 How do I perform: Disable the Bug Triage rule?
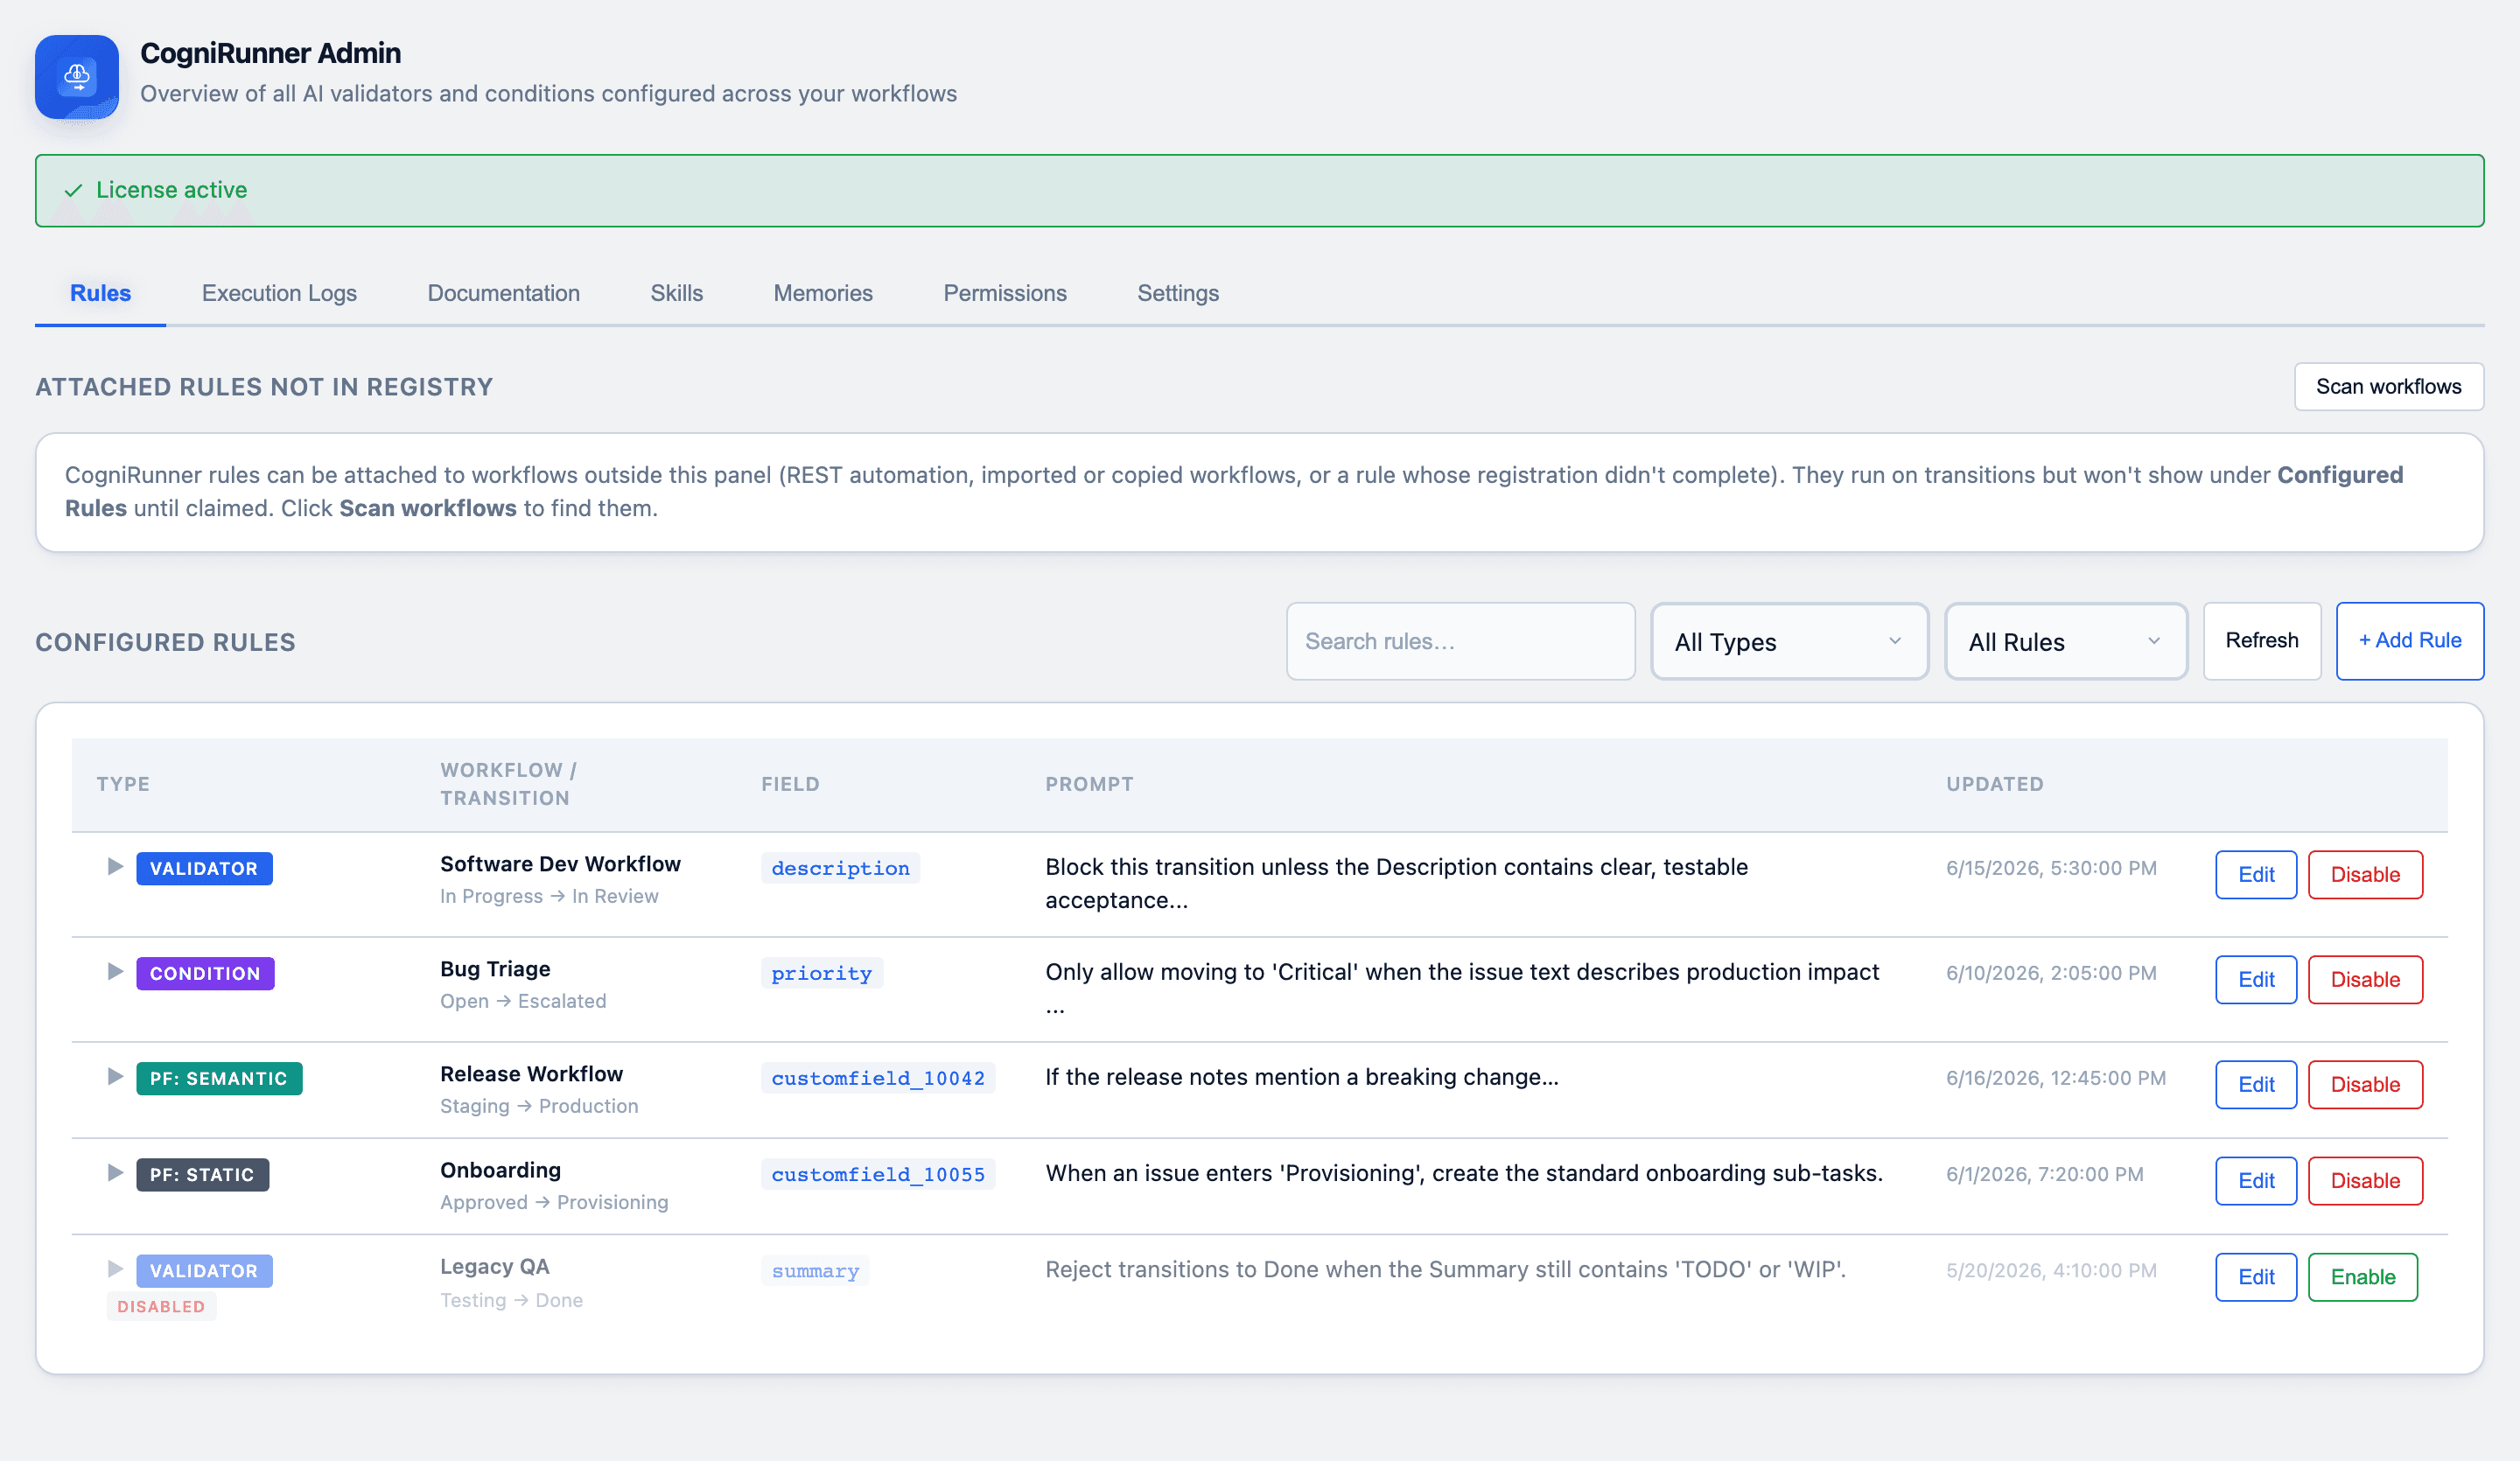point(2365,980)
